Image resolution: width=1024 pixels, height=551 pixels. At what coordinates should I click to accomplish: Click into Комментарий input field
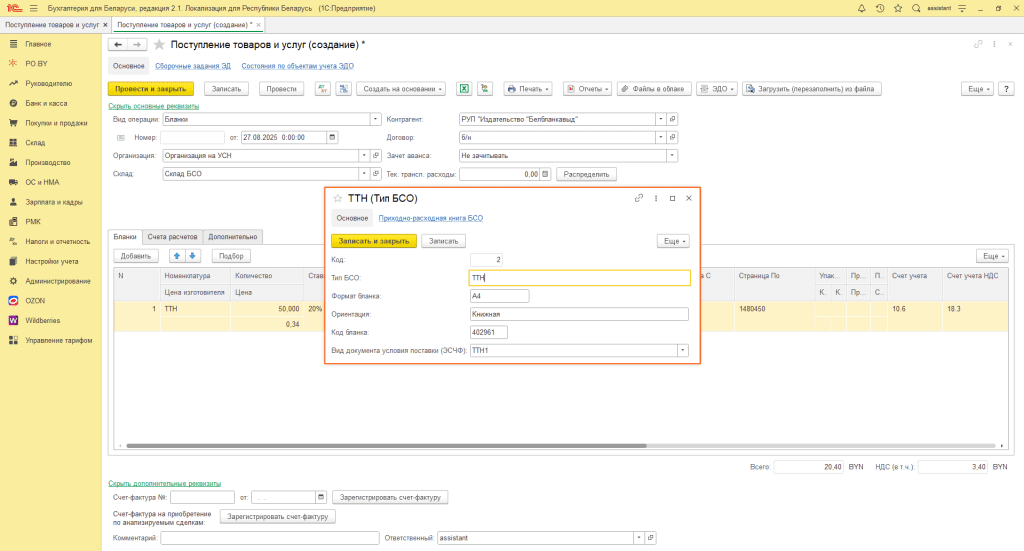point(270,538)
